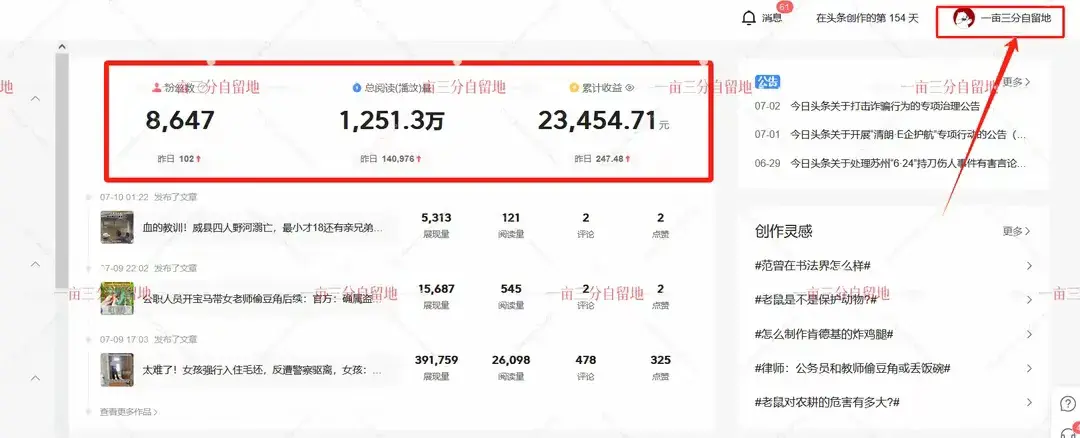Open 更多 in the 公告 panel
The height and width of the screenshot is (438, 1080).
tap(1017, 81)
